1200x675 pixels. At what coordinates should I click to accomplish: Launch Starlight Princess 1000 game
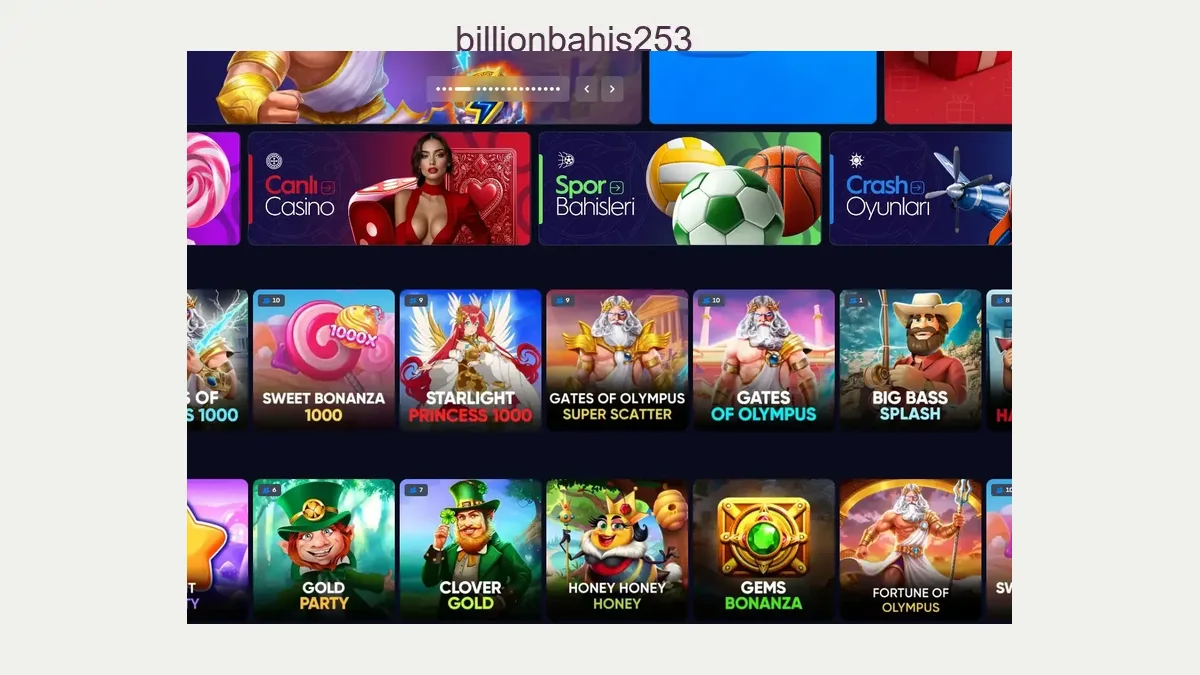coord(470,360)
